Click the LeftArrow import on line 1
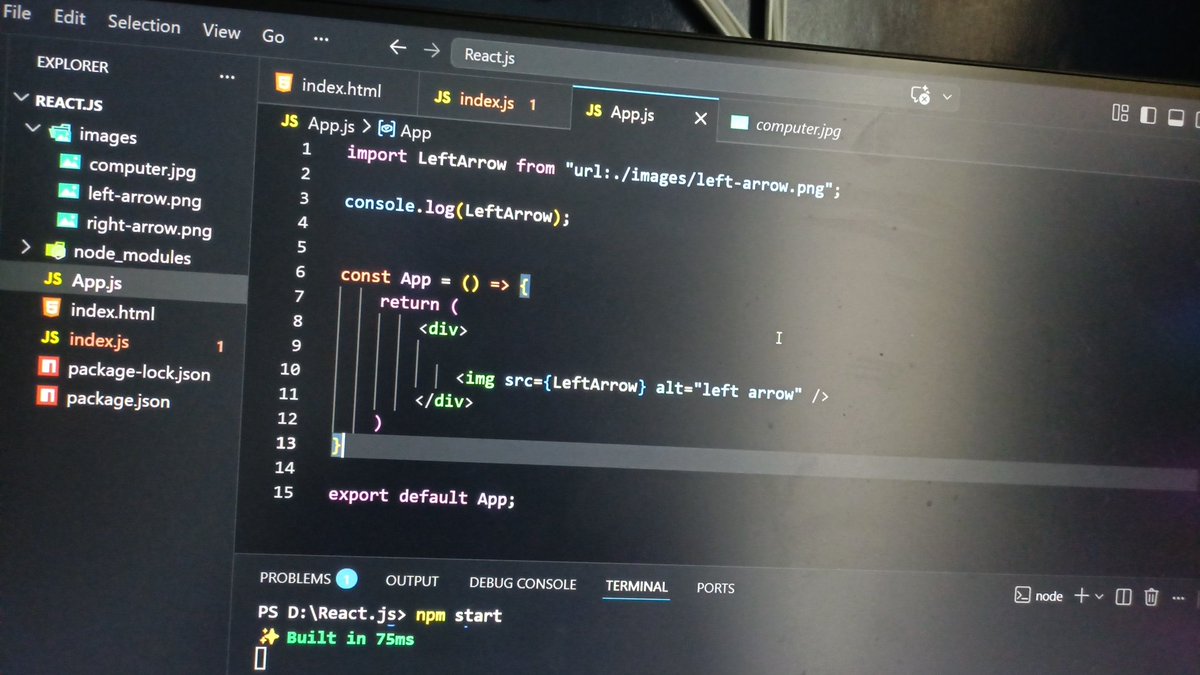Image resolution: width=1200 pixels, height=675 pixels. click(462, 161)
